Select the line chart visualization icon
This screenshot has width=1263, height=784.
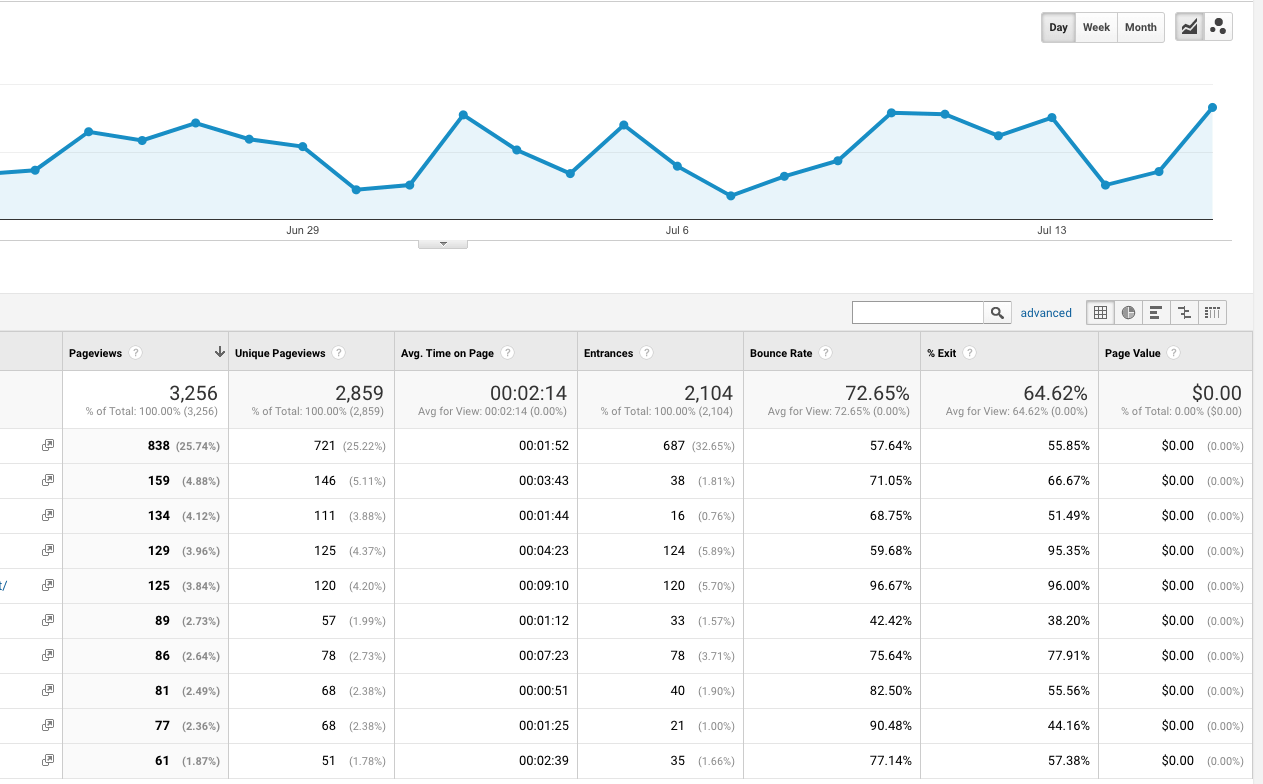point(1189,27)
